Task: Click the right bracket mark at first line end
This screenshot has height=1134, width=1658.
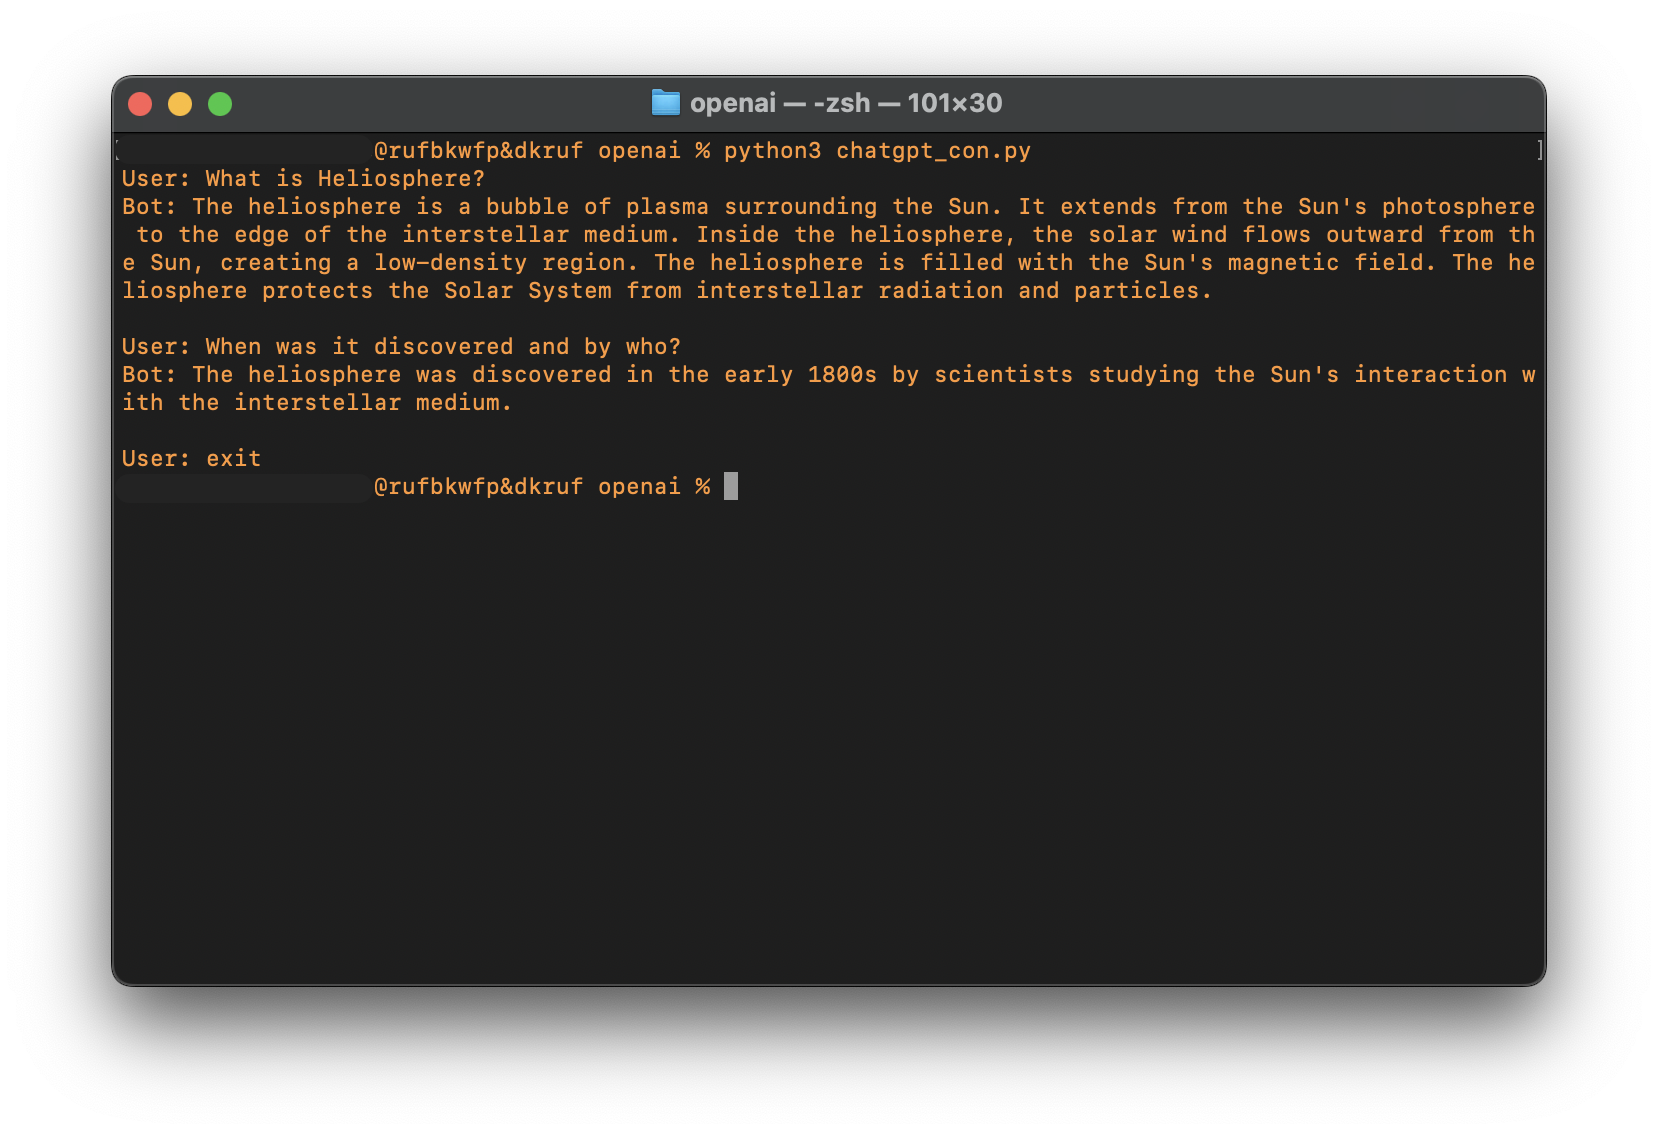Action: pos(1539,151)
